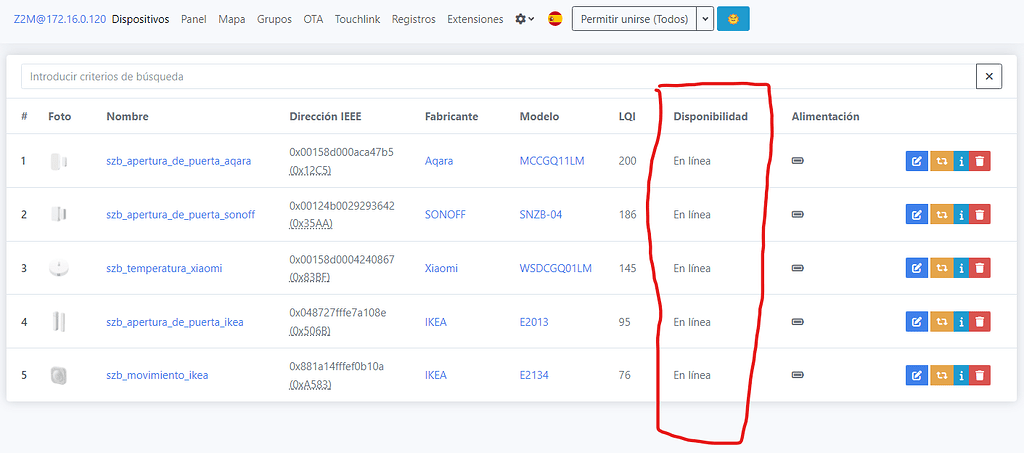Delete szb_apertura_de_puerta_sonoff with trash icon
The image size is (1024, 453).
point(980,214)
